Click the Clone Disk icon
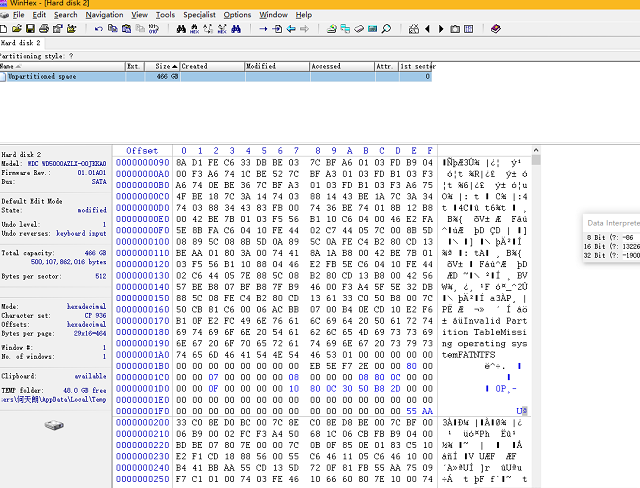640x488 pixels. 345,29
